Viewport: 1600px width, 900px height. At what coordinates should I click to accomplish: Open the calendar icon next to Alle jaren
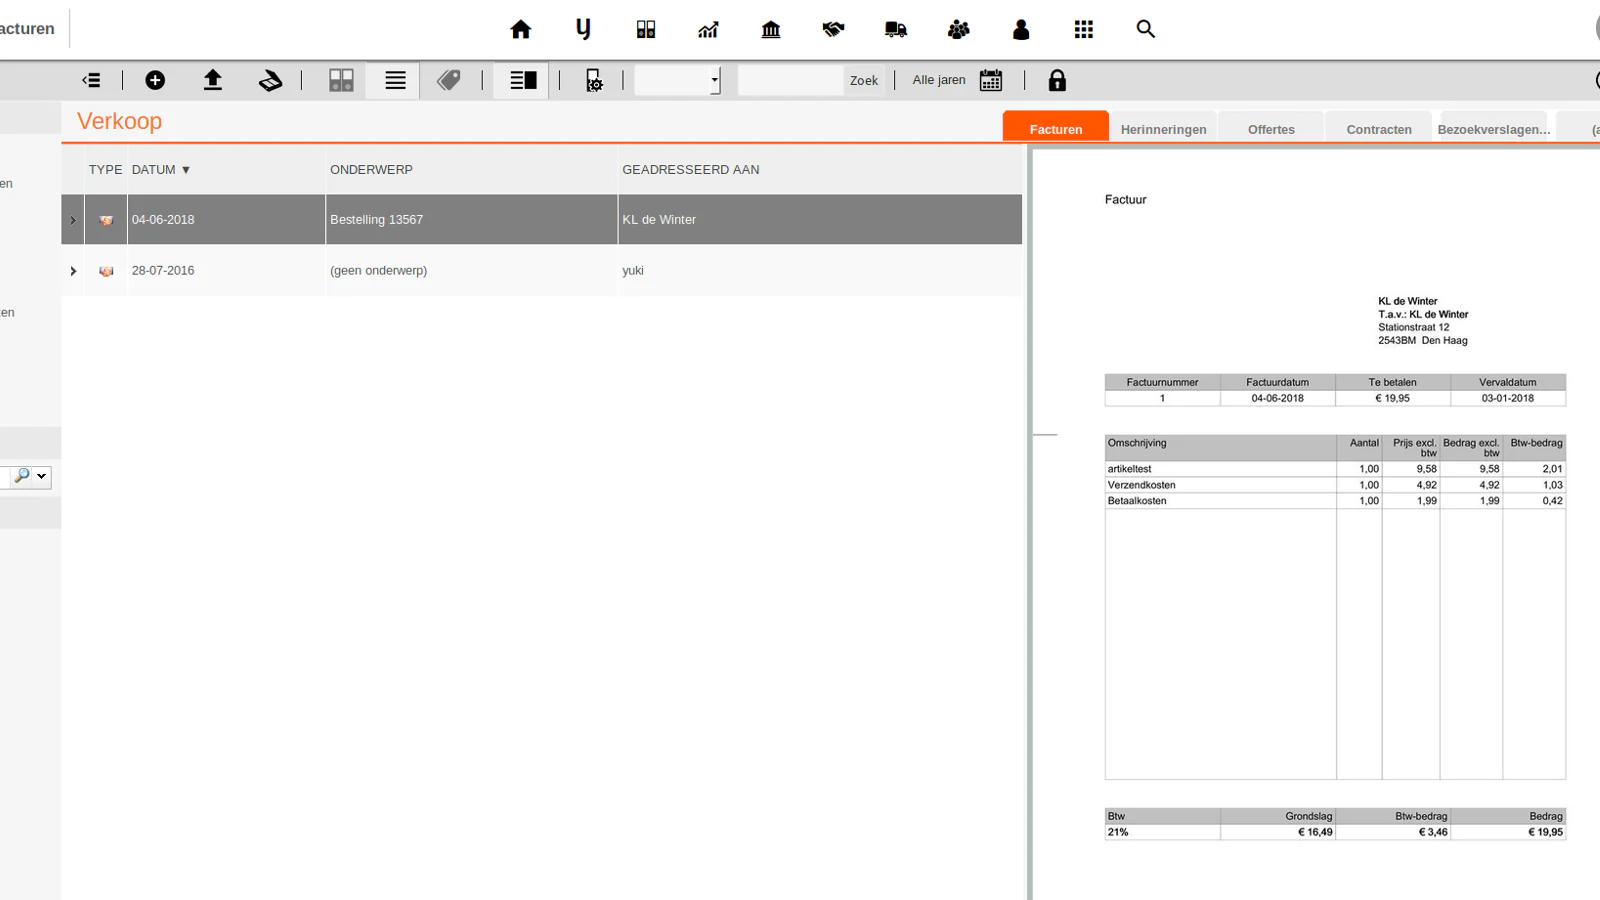pyautogui.click(x=991, y=80)
